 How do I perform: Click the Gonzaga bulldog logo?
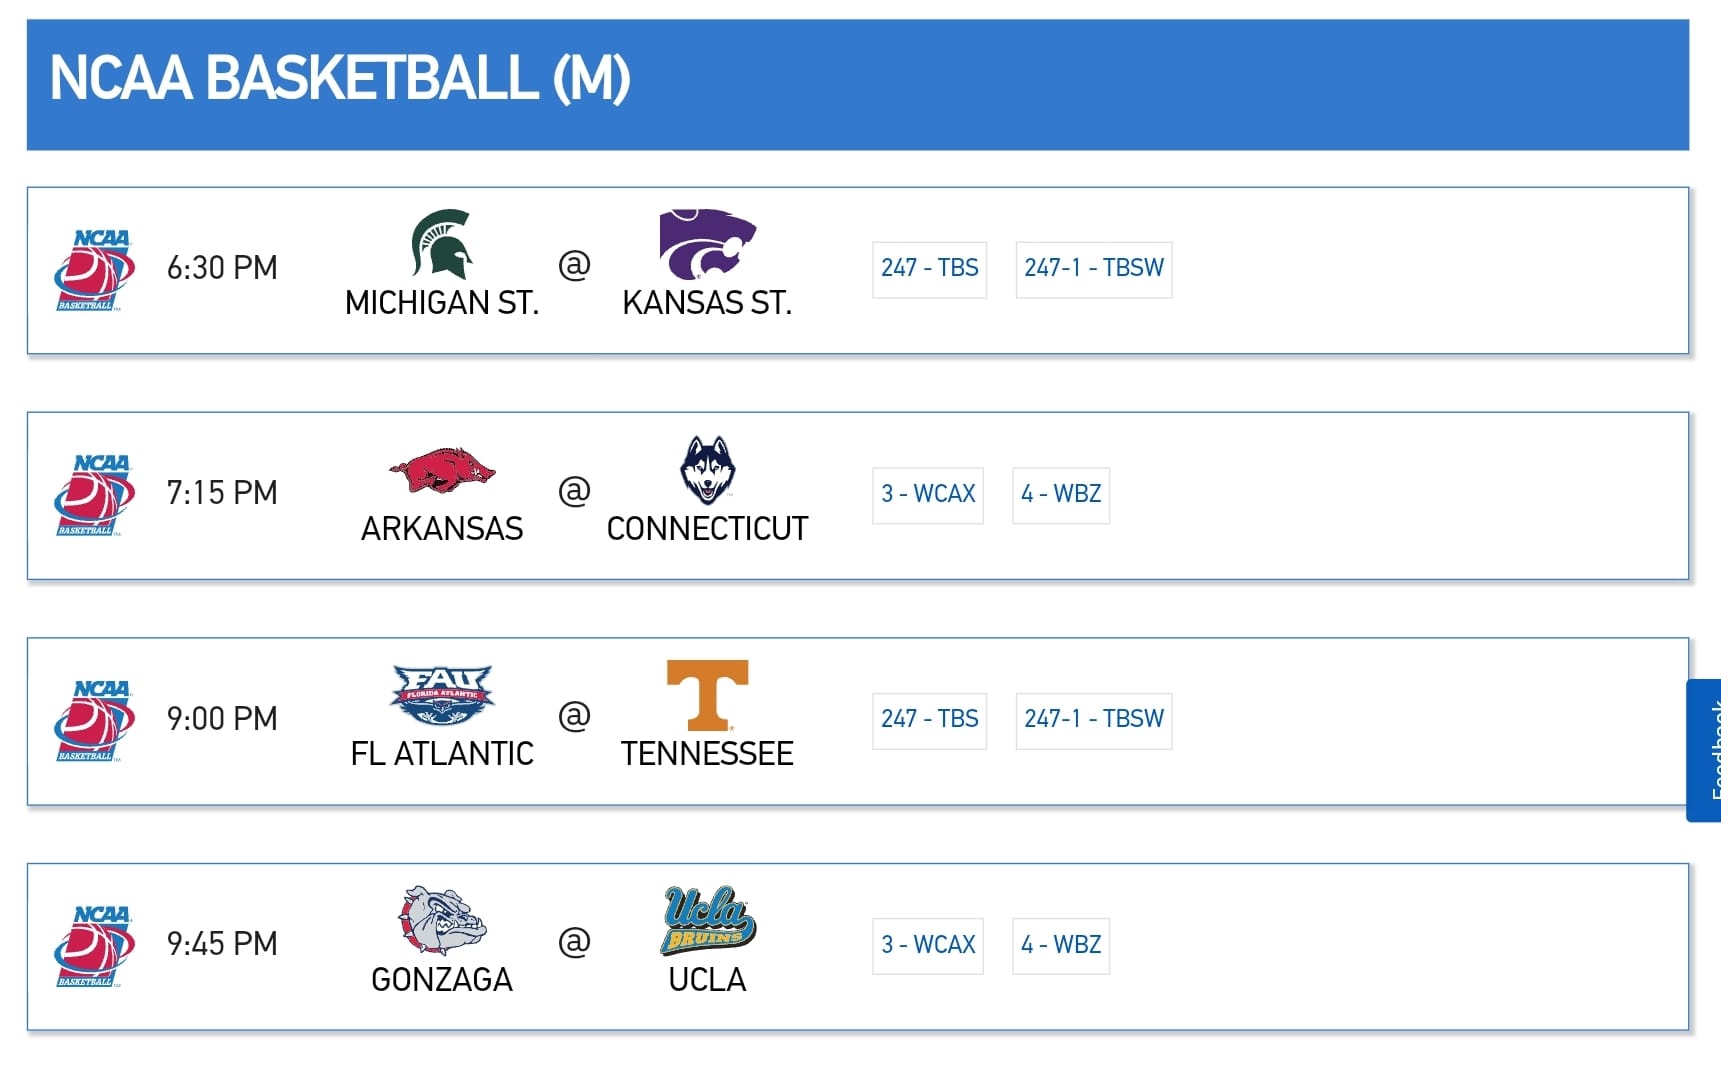(x=442, y=920)
